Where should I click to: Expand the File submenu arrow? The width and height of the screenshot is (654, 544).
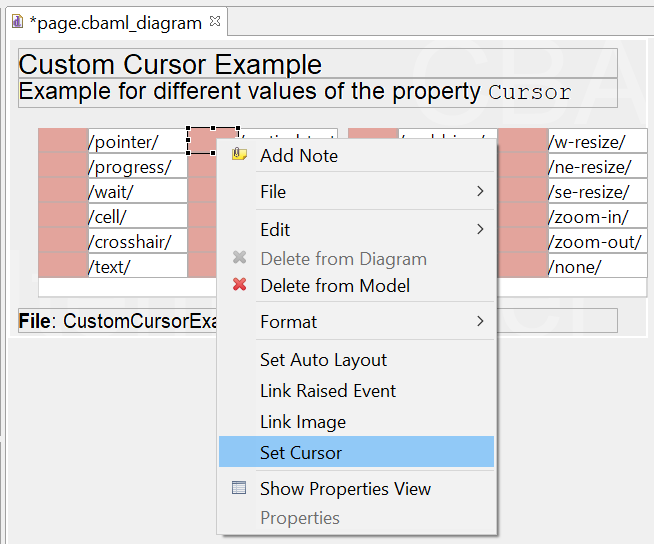tap(480, 191)
